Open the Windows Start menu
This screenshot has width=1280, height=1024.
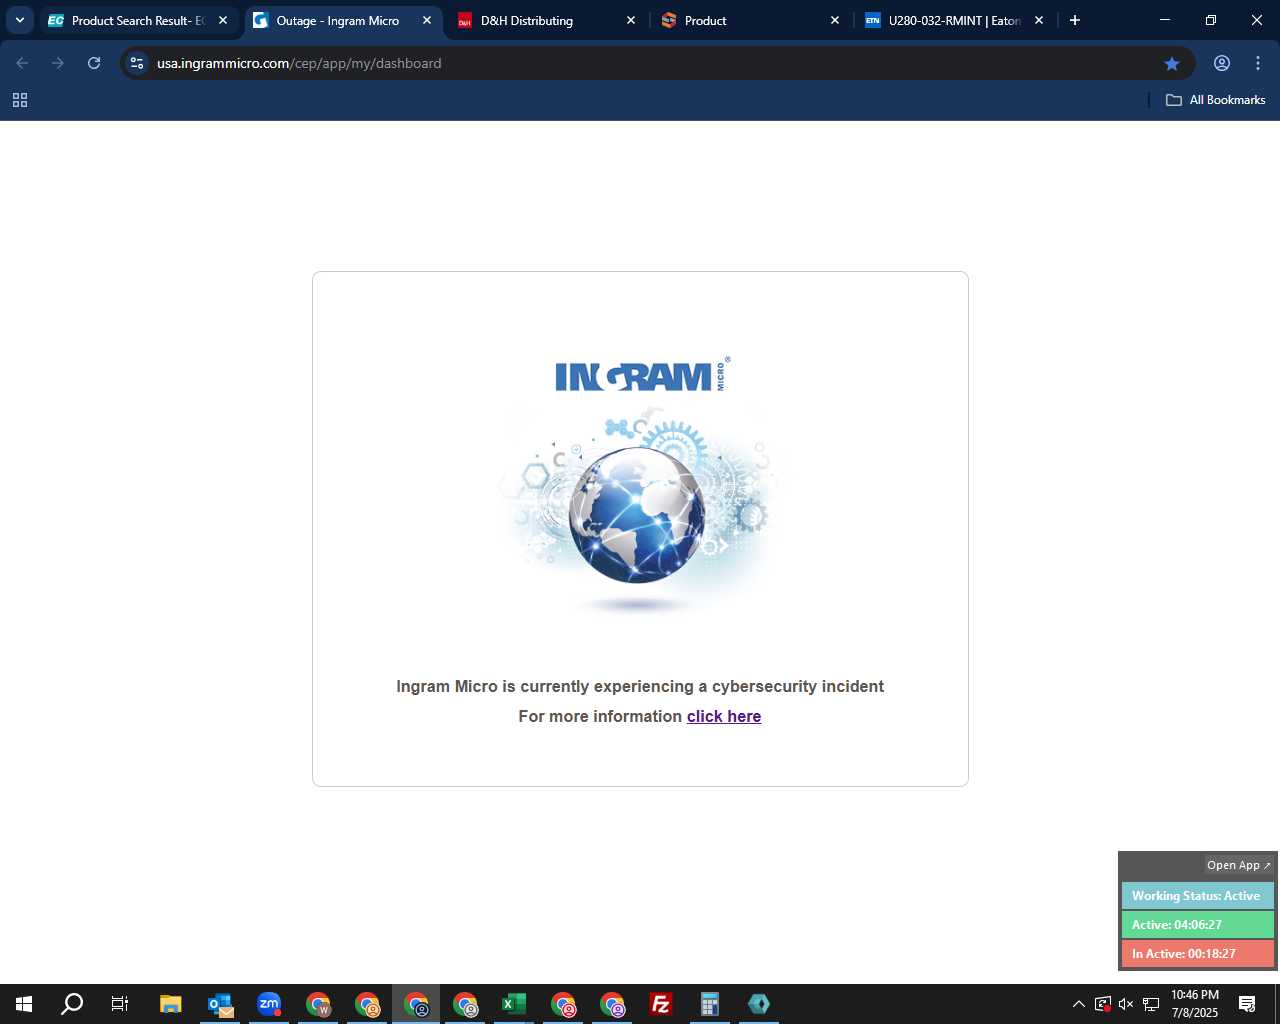pyautogui.click(x=24, y=1004)
